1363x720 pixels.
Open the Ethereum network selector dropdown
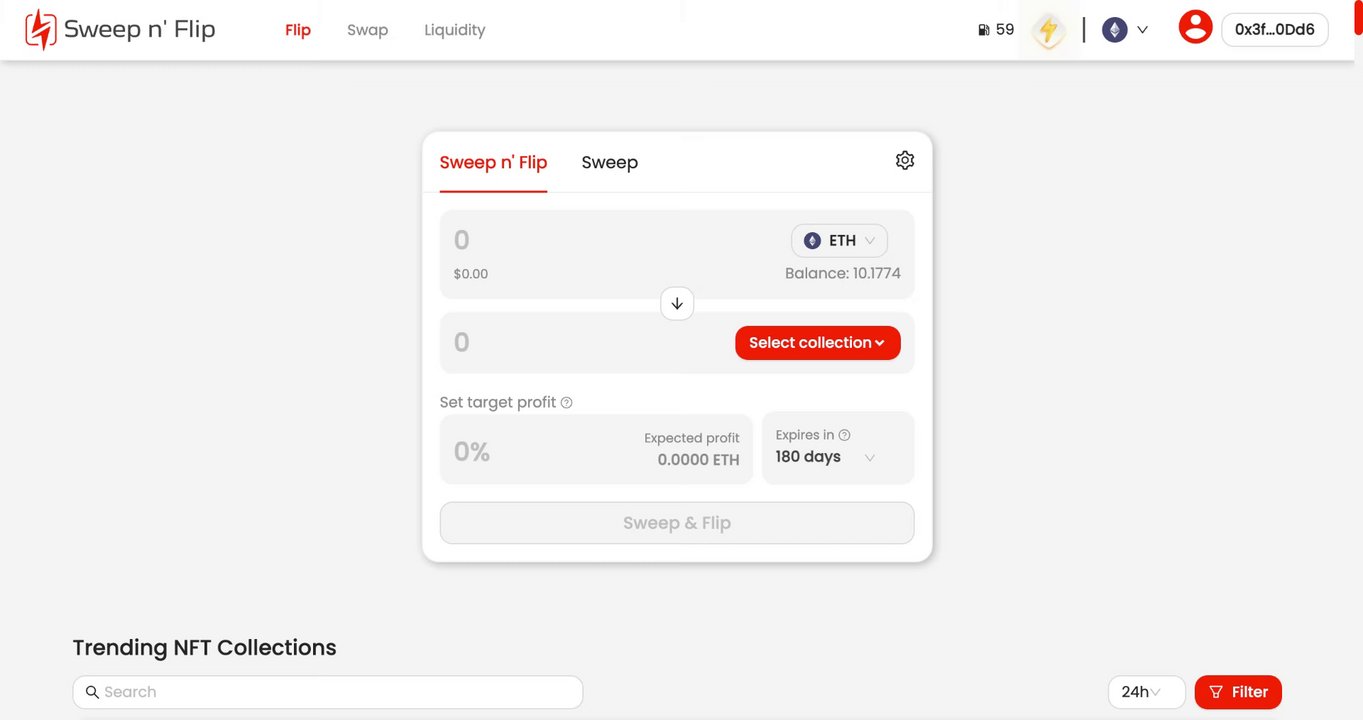pyautogui.click(x=1126, y=30)
